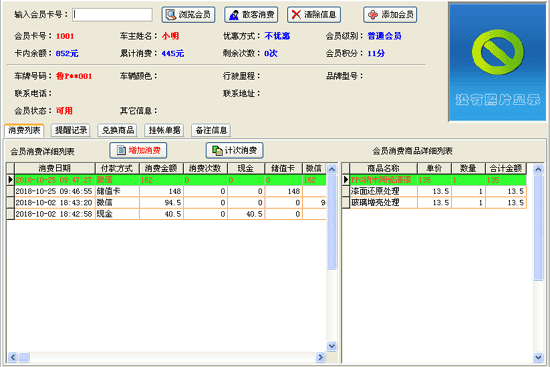Click the vertical scrollbar thumb of consumption list
The height and width of the screenshot is (367, 550).
click(x=331, y=222)
